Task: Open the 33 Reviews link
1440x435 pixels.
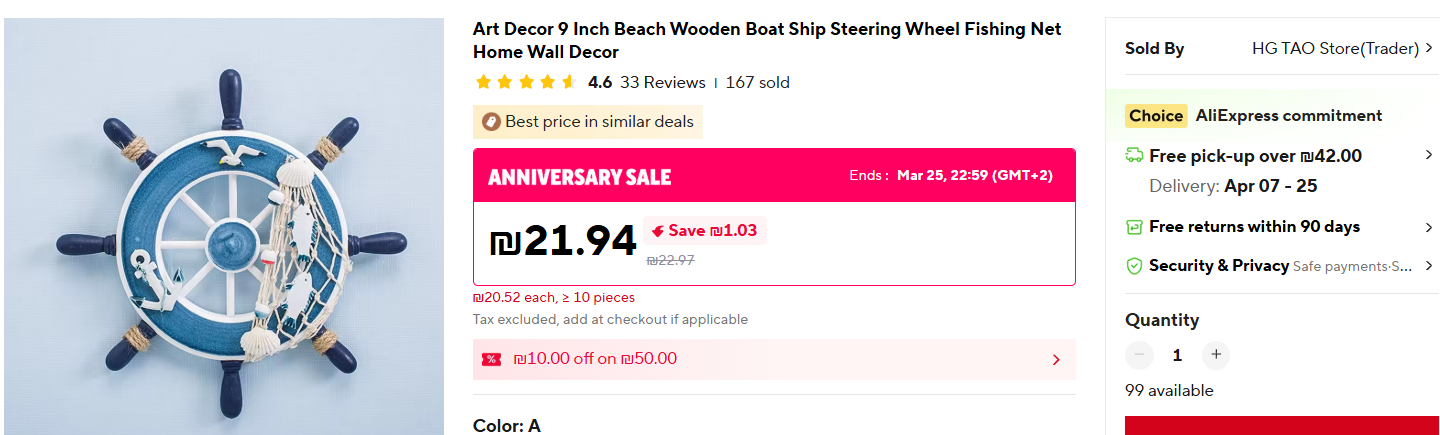Action: [662, 83]
